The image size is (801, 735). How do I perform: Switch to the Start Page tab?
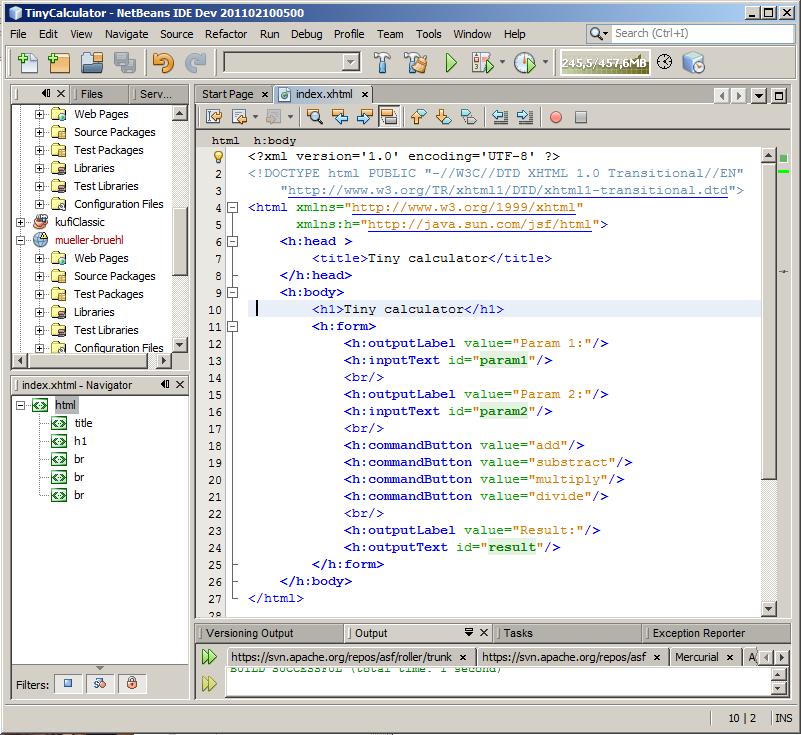(227, 94)
